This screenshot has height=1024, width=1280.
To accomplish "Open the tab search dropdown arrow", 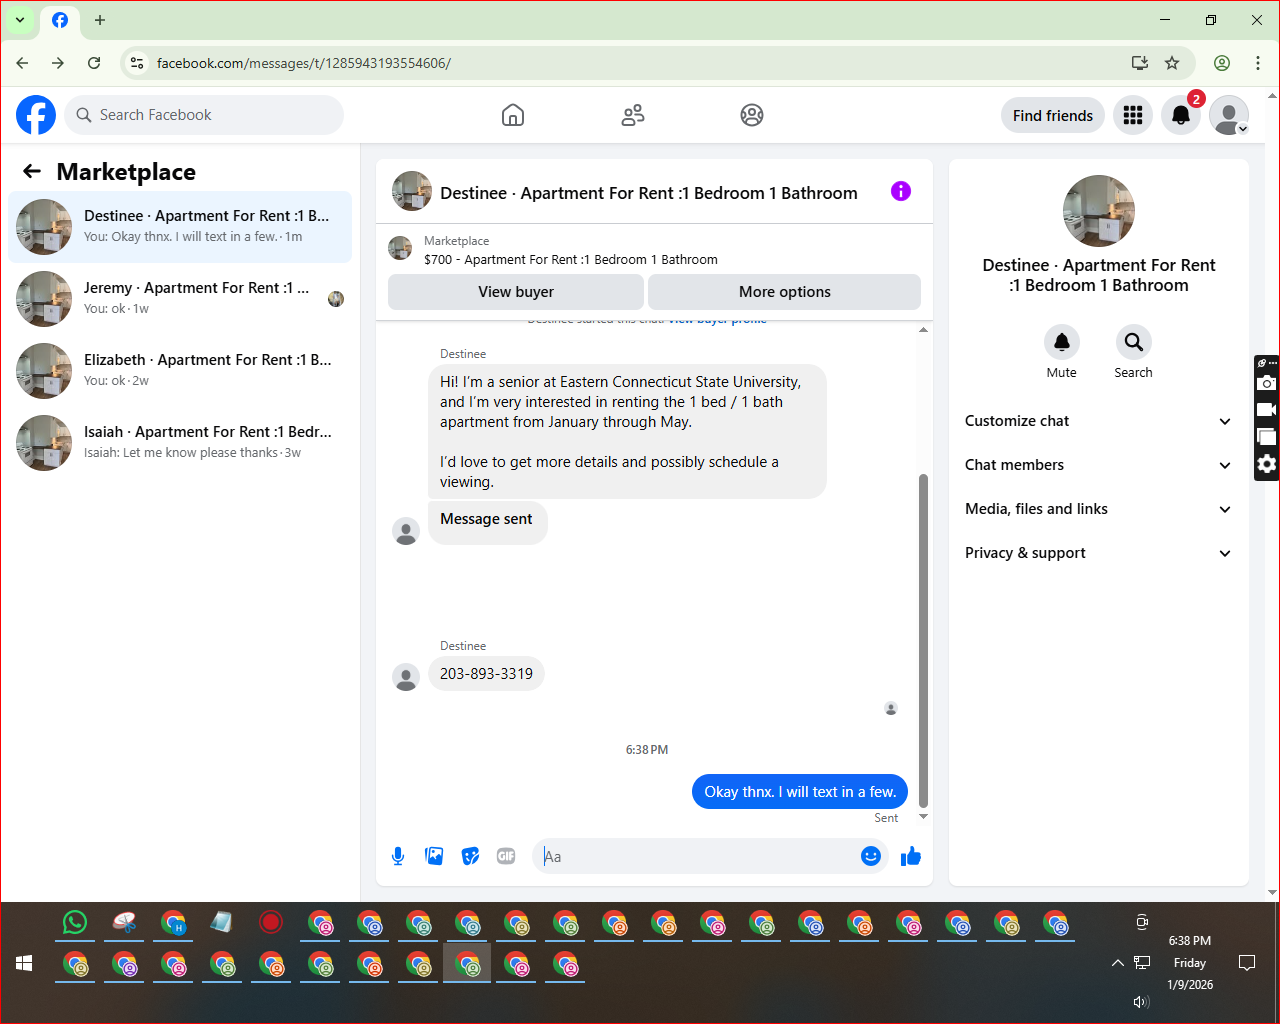I will (x=19, y=20).
